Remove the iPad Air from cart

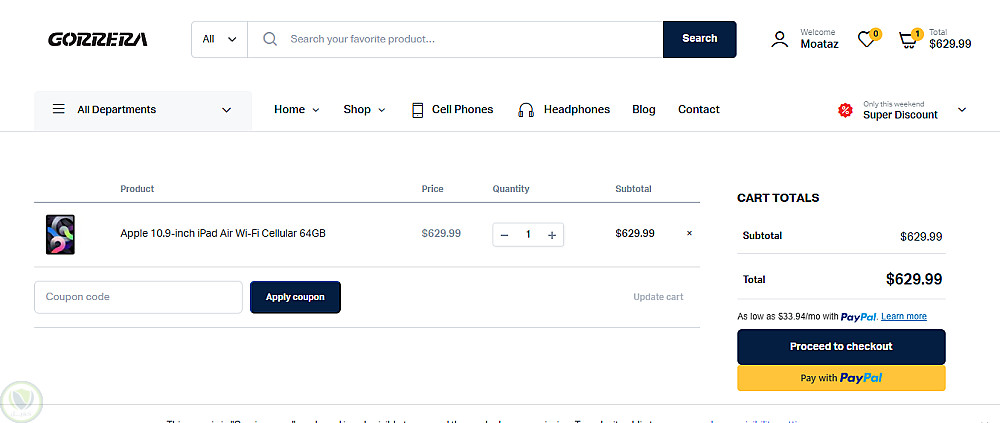point(689,234)
